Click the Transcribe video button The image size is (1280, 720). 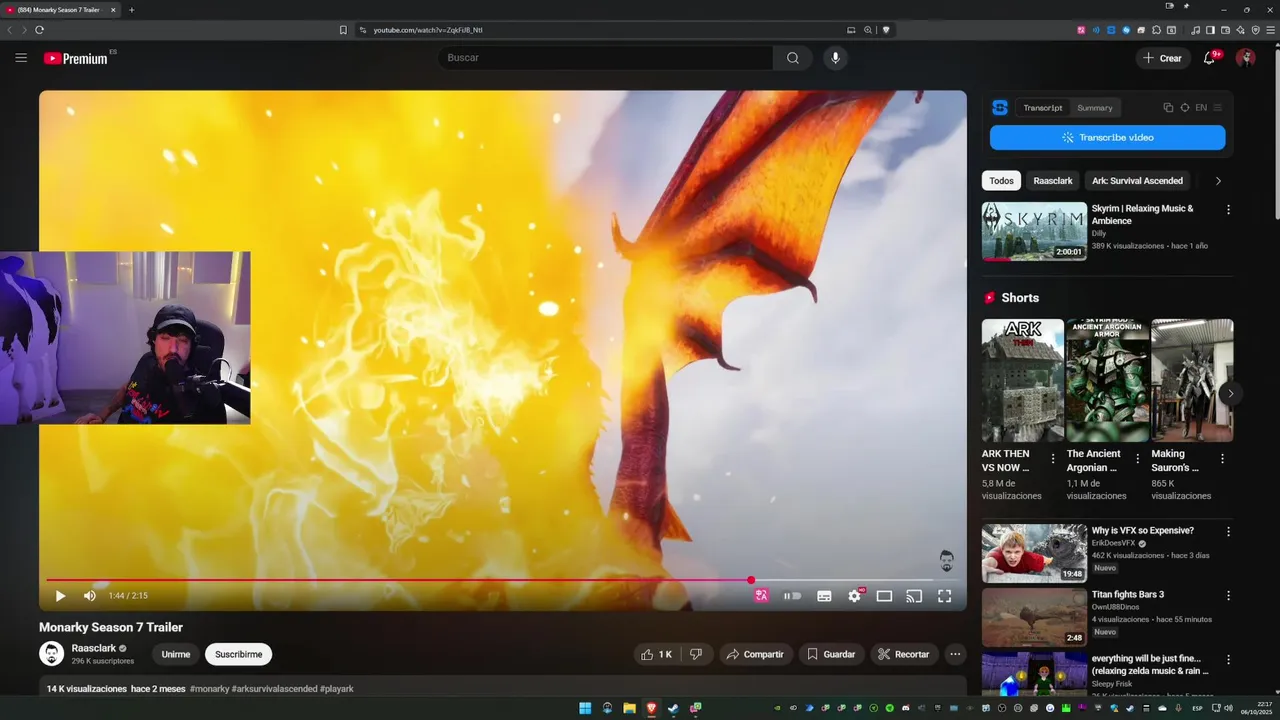click(x=1108, y=138)
